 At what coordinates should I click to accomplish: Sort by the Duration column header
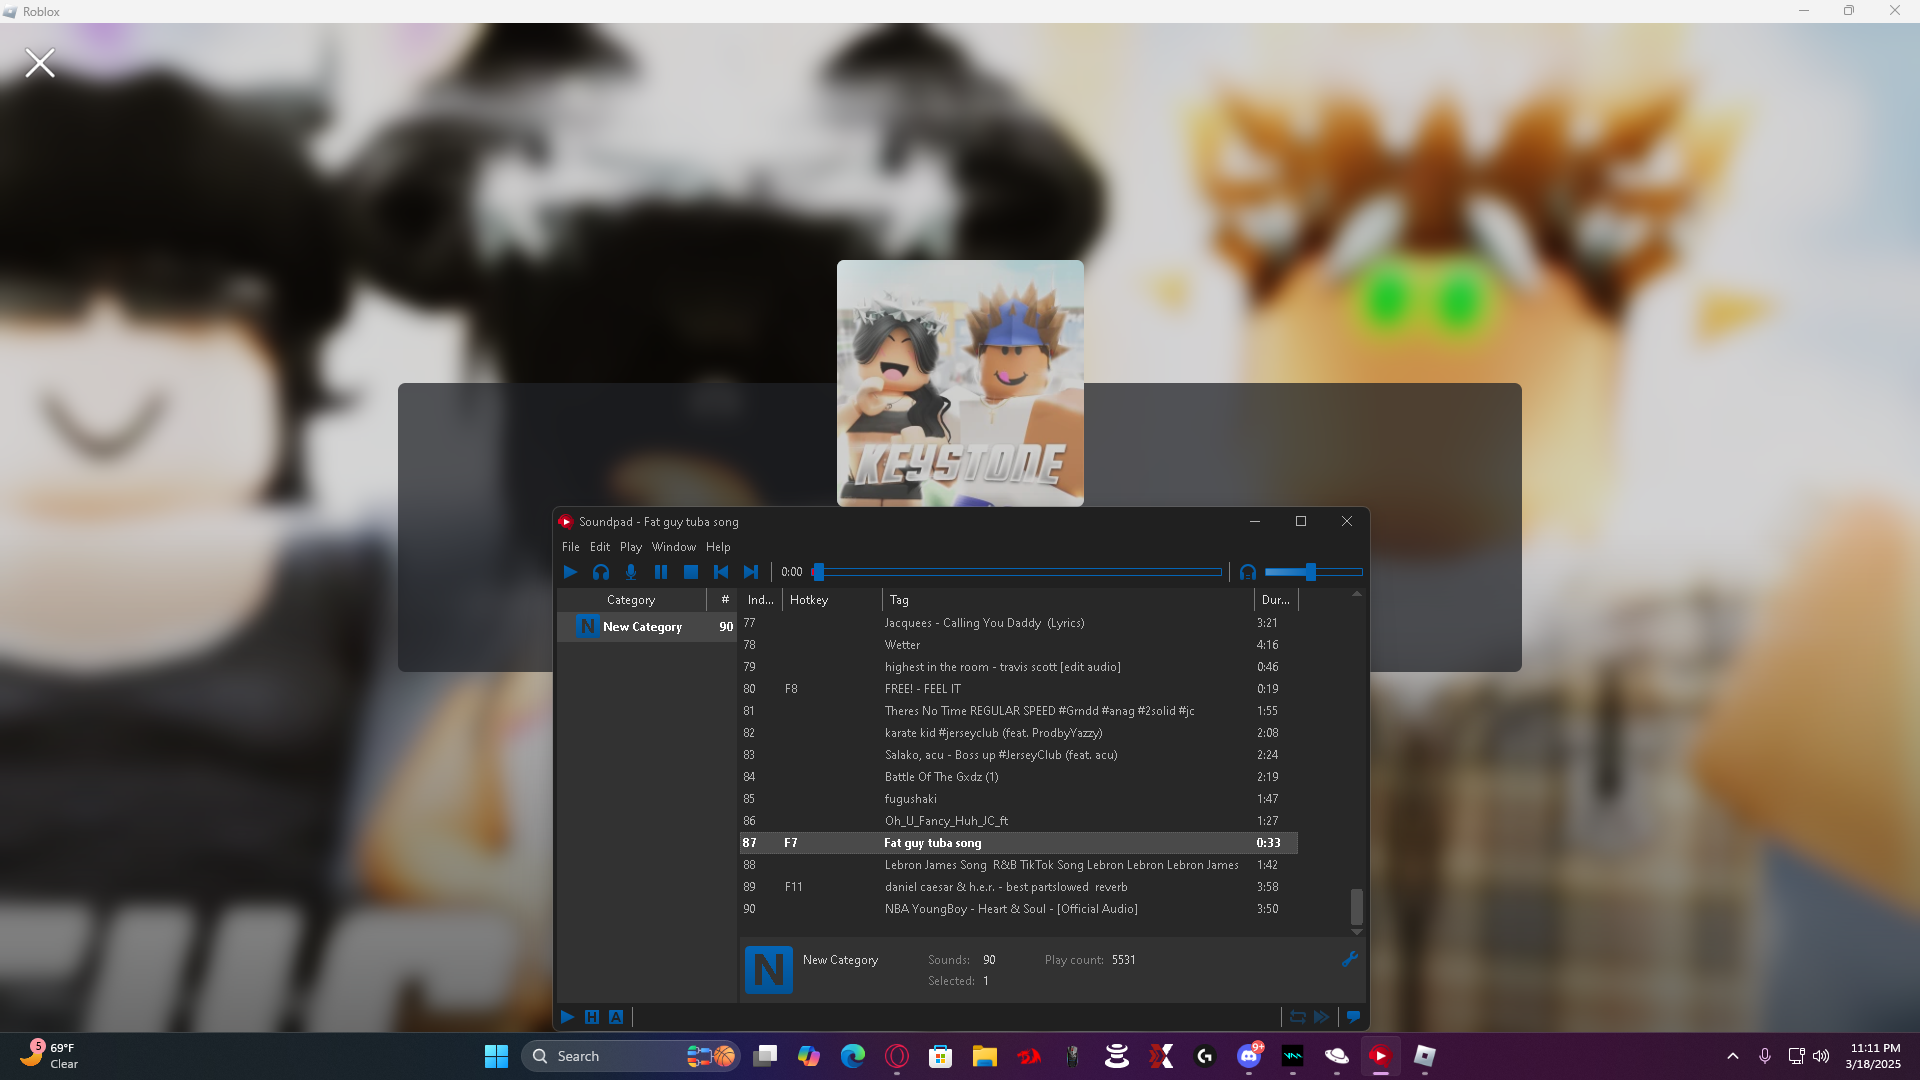pos(1276,600)
